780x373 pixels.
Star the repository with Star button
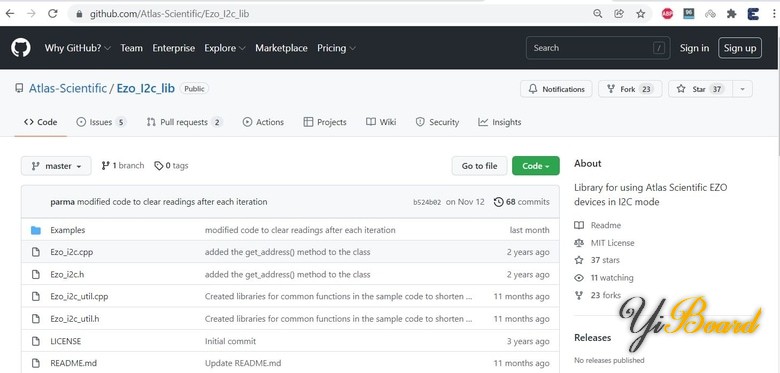pyautogui.click(x=700, y=89)
